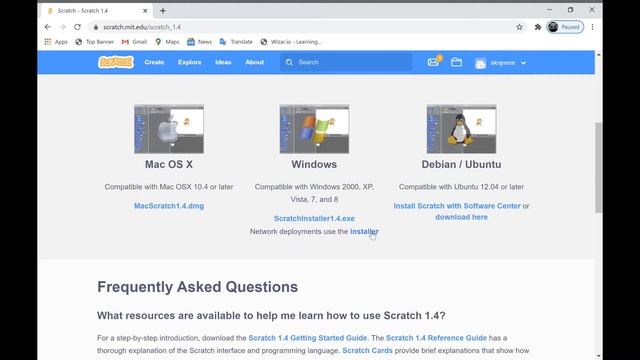Open the extensions puzzle icon
Image resolution: width=640 pixels, height=360 pixels.
click(538, 27)
